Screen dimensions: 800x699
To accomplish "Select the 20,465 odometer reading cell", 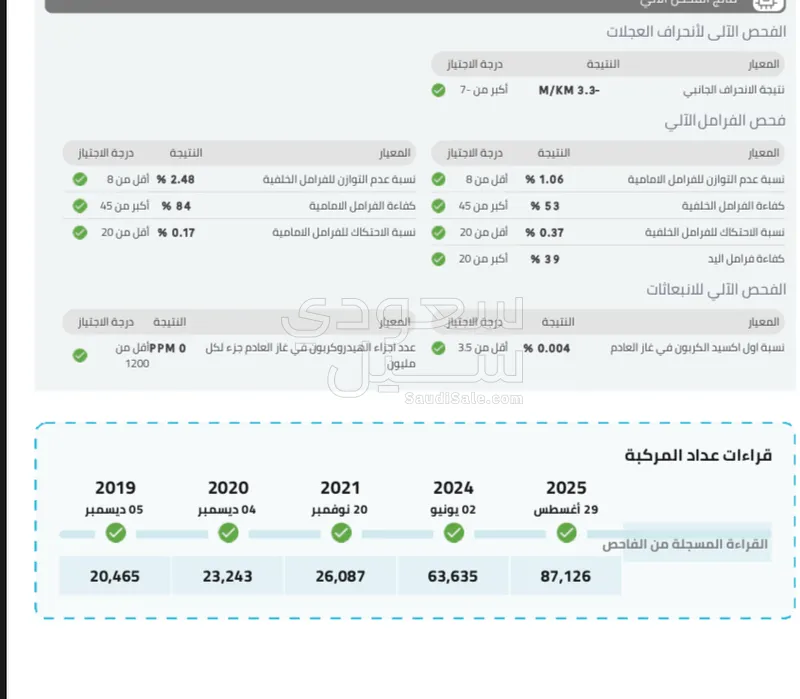I will tap(114, 577).
